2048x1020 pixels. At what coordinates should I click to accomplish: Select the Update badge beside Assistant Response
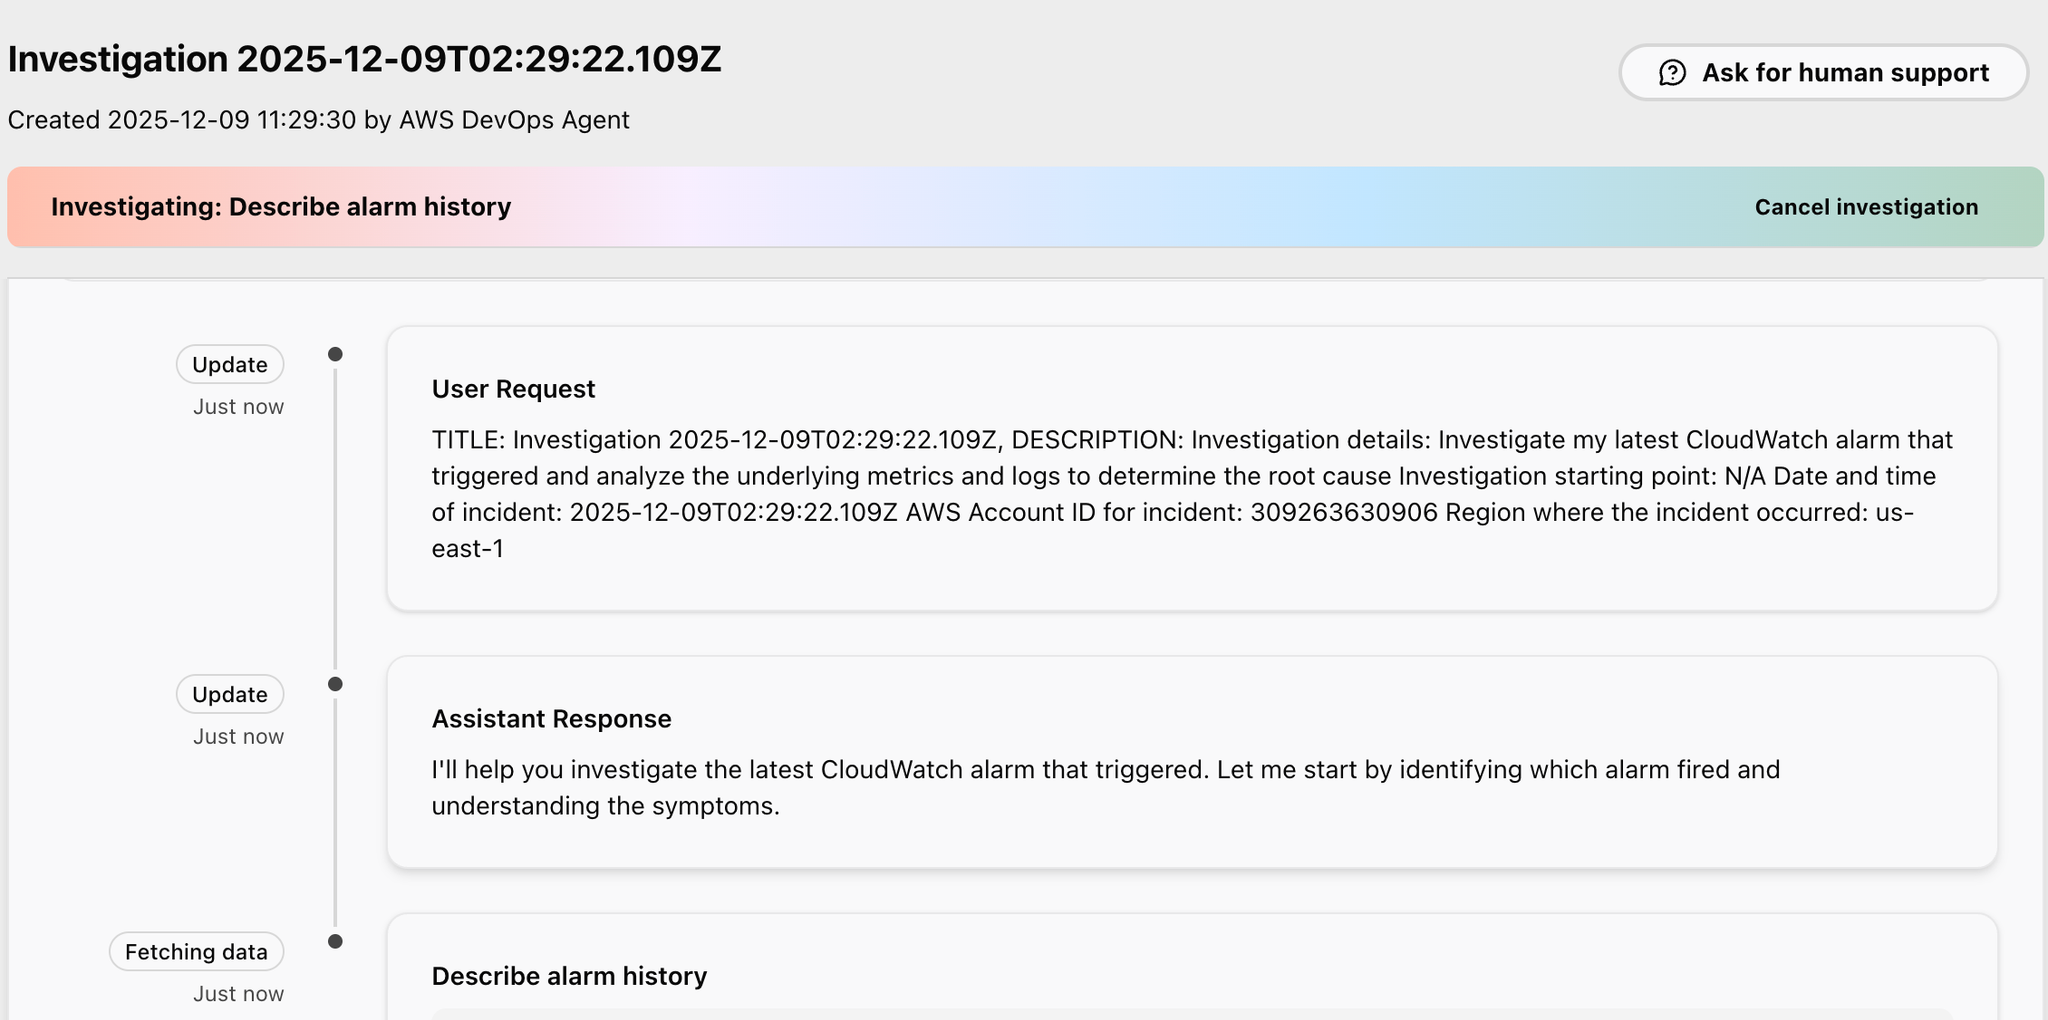230,695
